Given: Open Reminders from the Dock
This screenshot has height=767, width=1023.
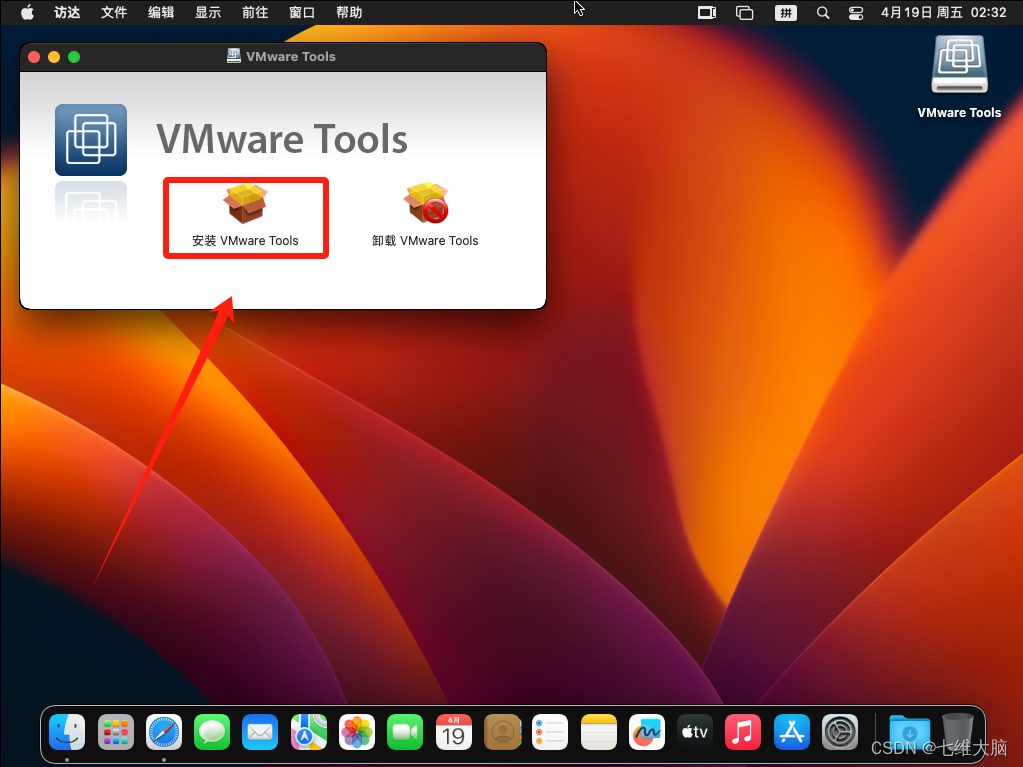Looking at the screenshot, I should tap(550, 732).
